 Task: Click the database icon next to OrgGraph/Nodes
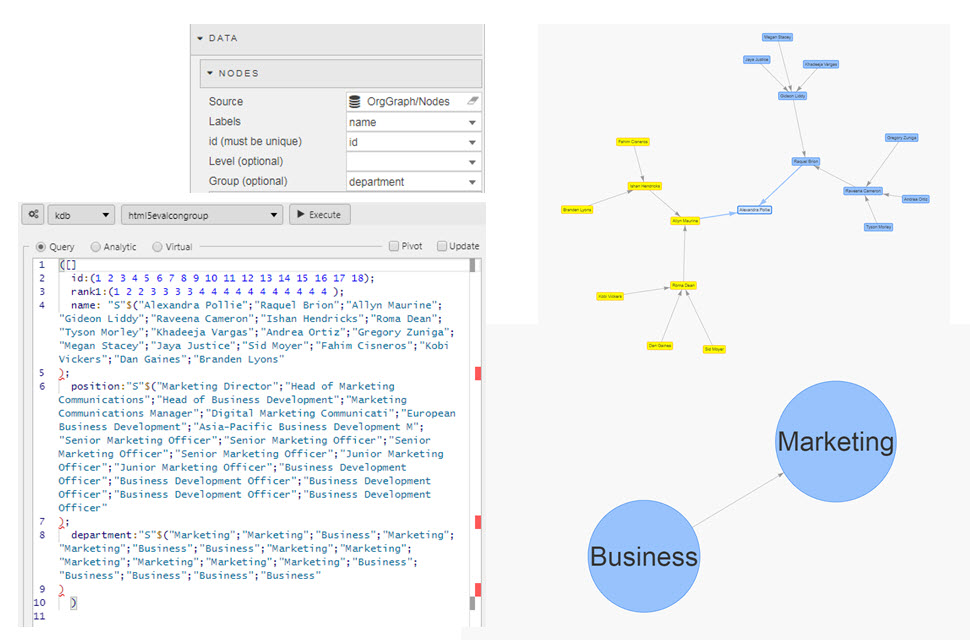click(354, 101)
